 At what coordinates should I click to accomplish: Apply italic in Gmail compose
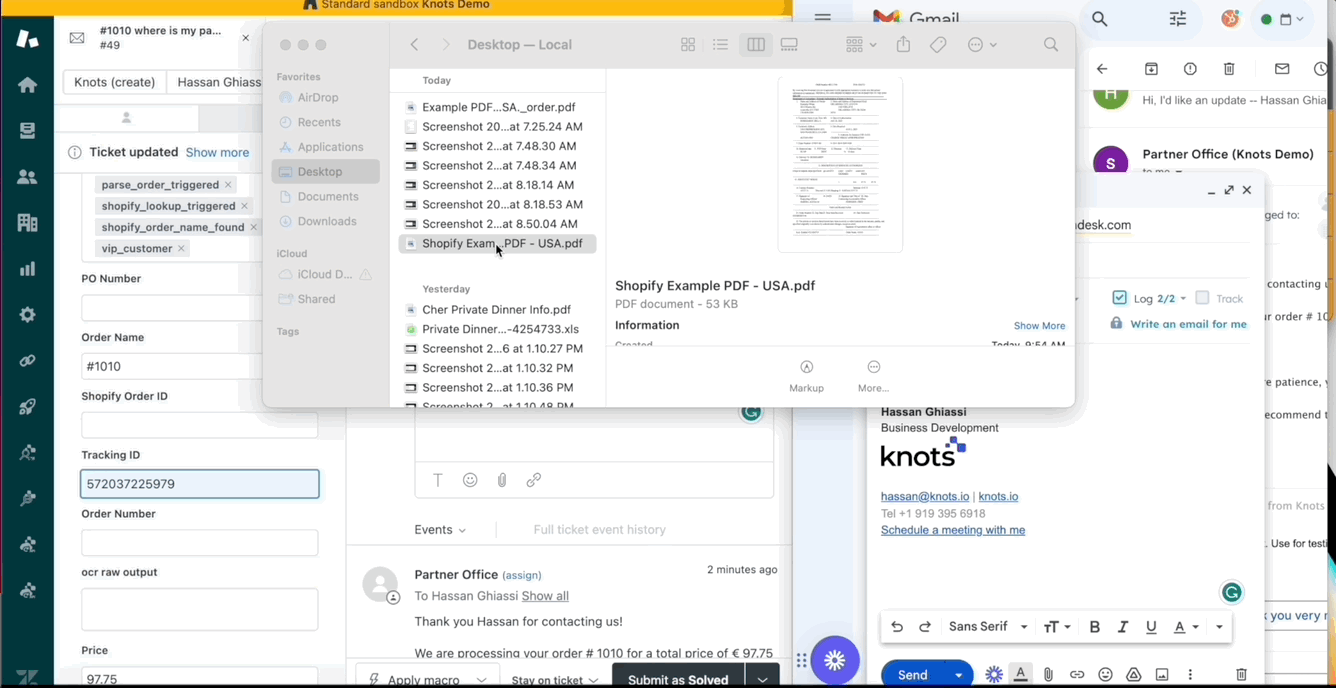click(x=1123, y=627)
